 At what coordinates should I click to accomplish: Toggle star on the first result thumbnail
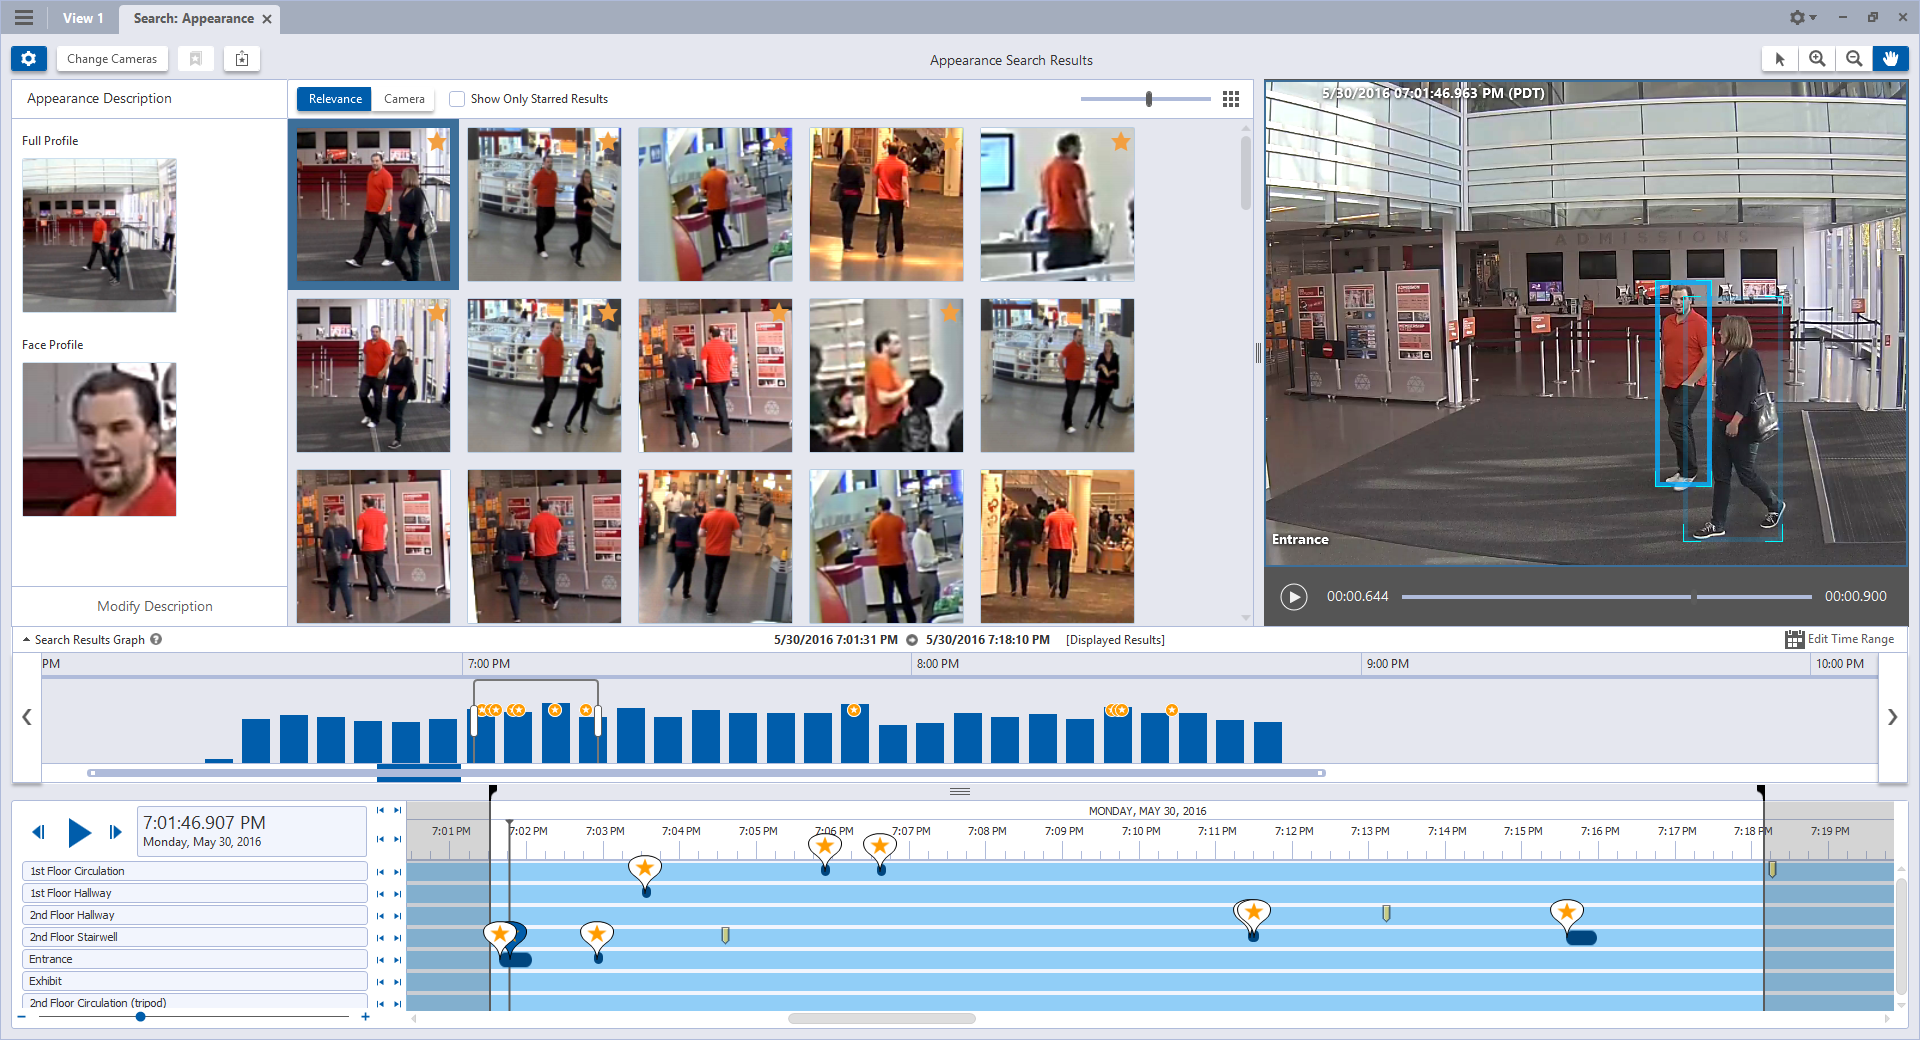[437, 142]
